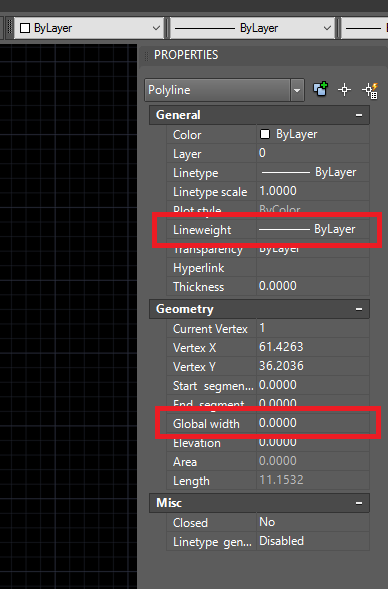Click the General section header label

(x=178, y=115)
